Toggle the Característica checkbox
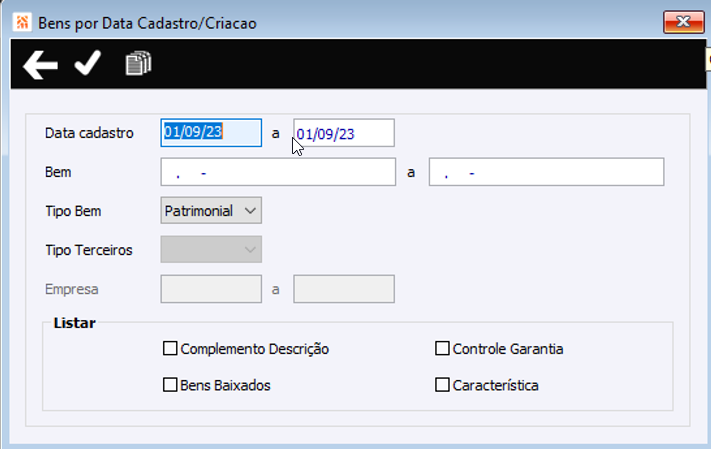This screenshot has height=449, width=711. pyautogui.click(x=442, y=385)
